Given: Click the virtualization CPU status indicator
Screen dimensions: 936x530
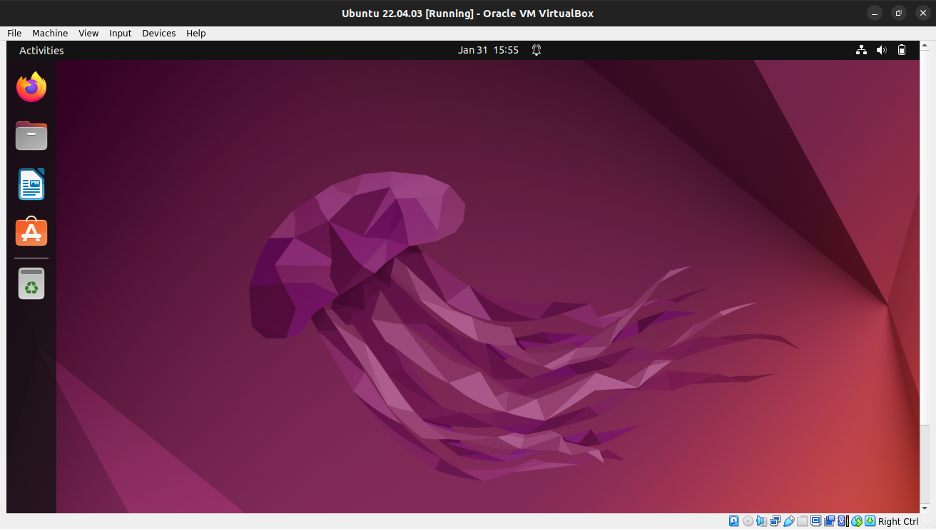Looking at the screenshot, I should [x=843, y=521].
